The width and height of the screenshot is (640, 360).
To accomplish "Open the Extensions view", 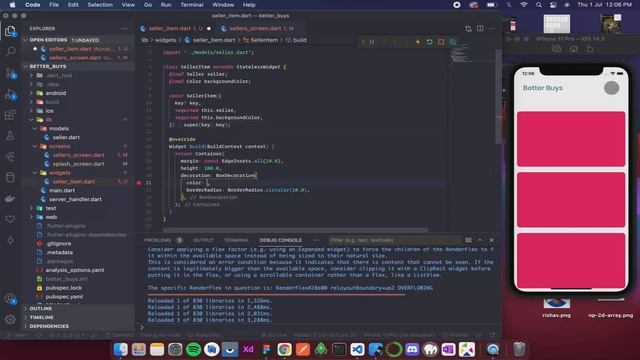I will pos(10,115).
